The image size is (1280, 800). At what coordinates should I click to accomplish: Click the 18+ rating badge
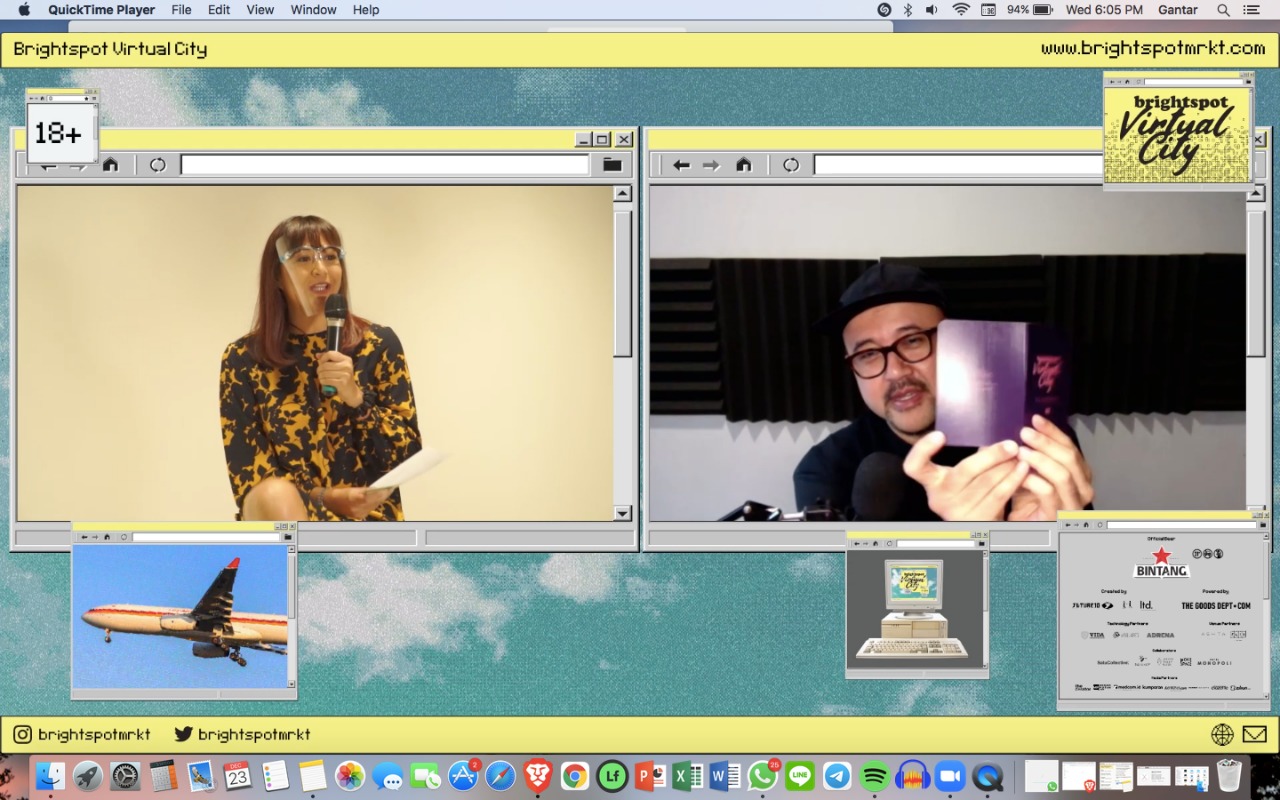click(58, 133)
